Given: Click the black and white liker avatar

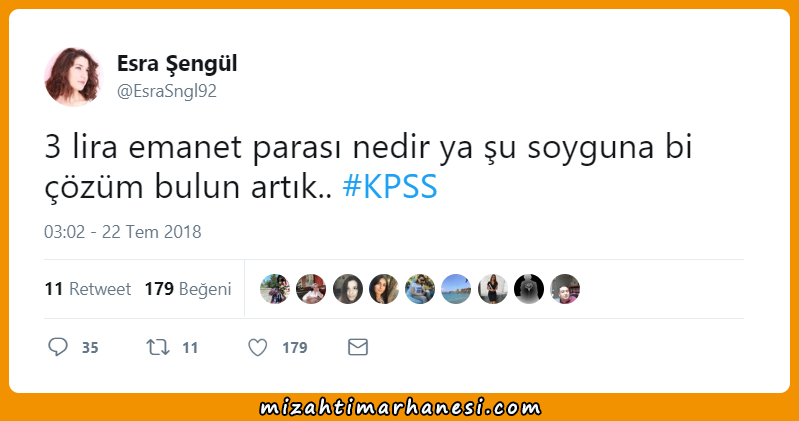Looking at the screenshot, I should point(529,289).
